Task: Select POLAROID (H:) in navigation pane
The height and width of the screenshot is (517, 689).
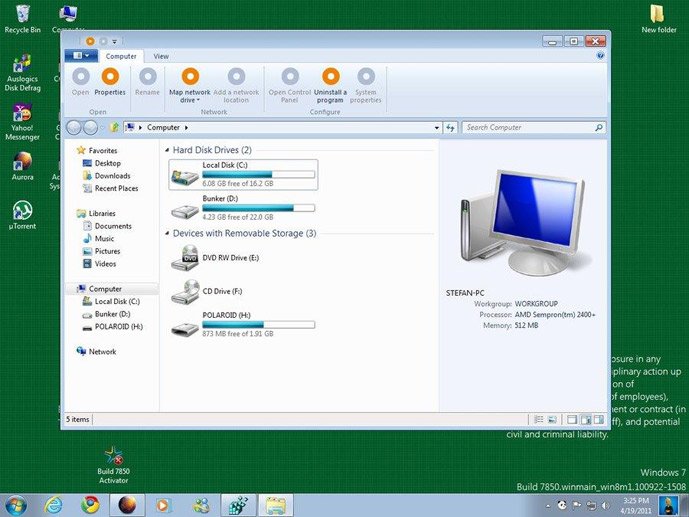Action: pyautogui.click(x=113, y=327)
